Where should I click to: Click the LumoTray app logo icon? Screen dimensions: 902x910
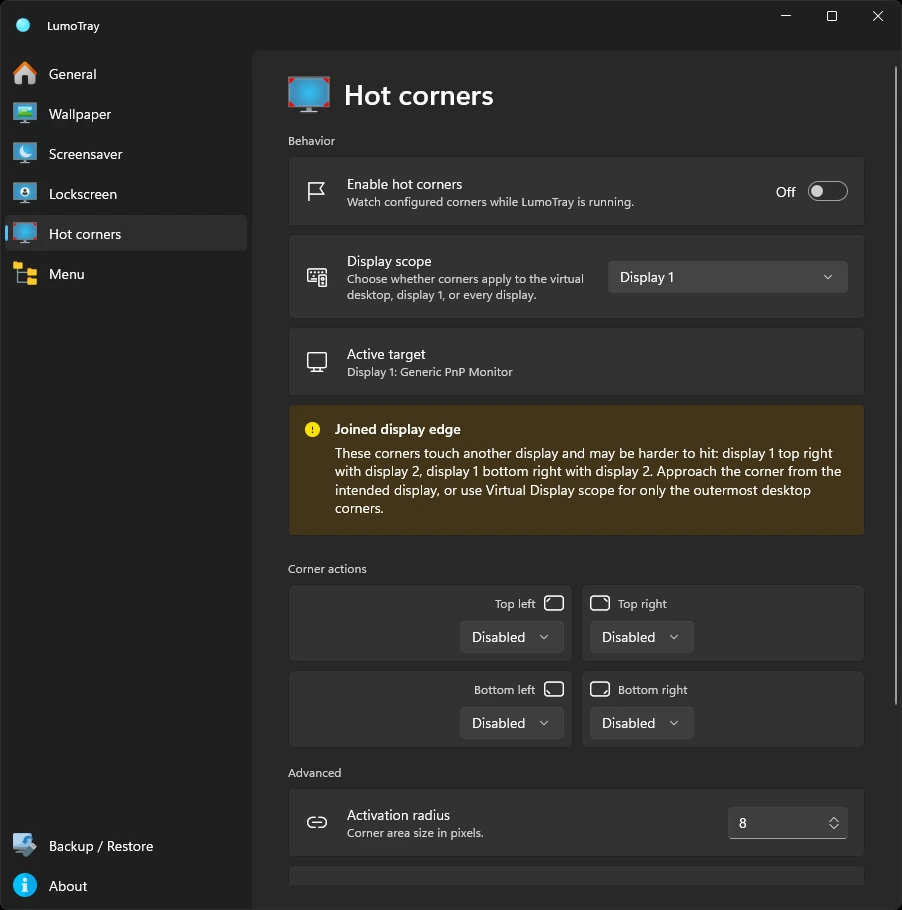pos(23,26)
